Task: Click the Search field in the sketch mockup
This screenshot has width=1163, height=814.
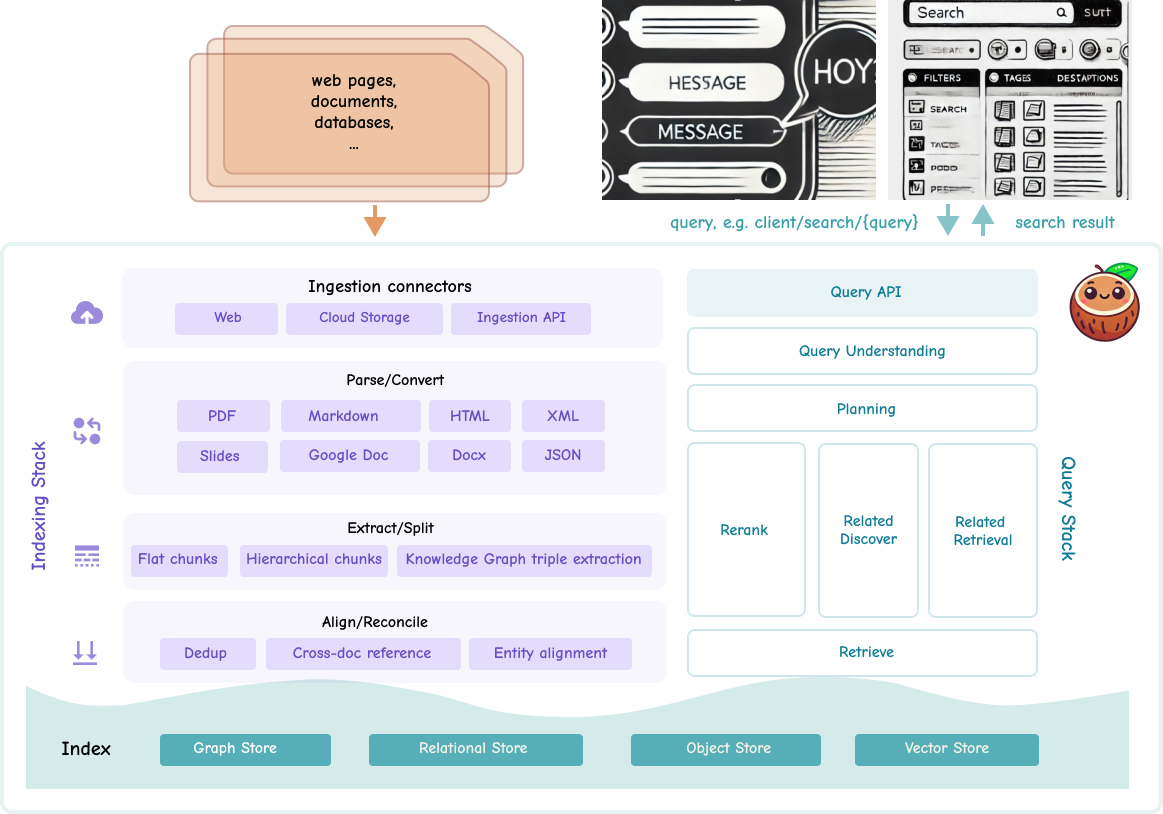Action: [x=985, y=14]
